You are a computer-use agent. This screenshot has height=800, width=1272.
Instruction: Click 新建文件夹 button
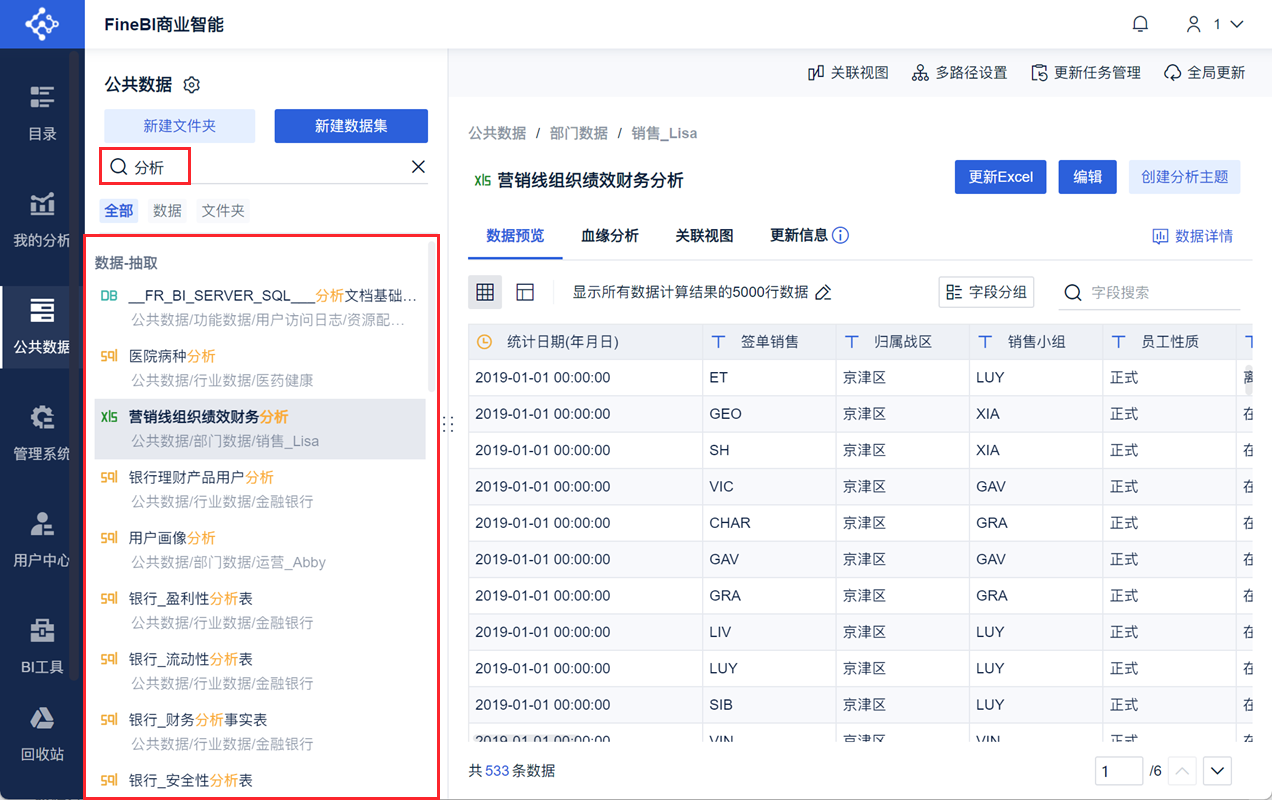pos(180,126)
